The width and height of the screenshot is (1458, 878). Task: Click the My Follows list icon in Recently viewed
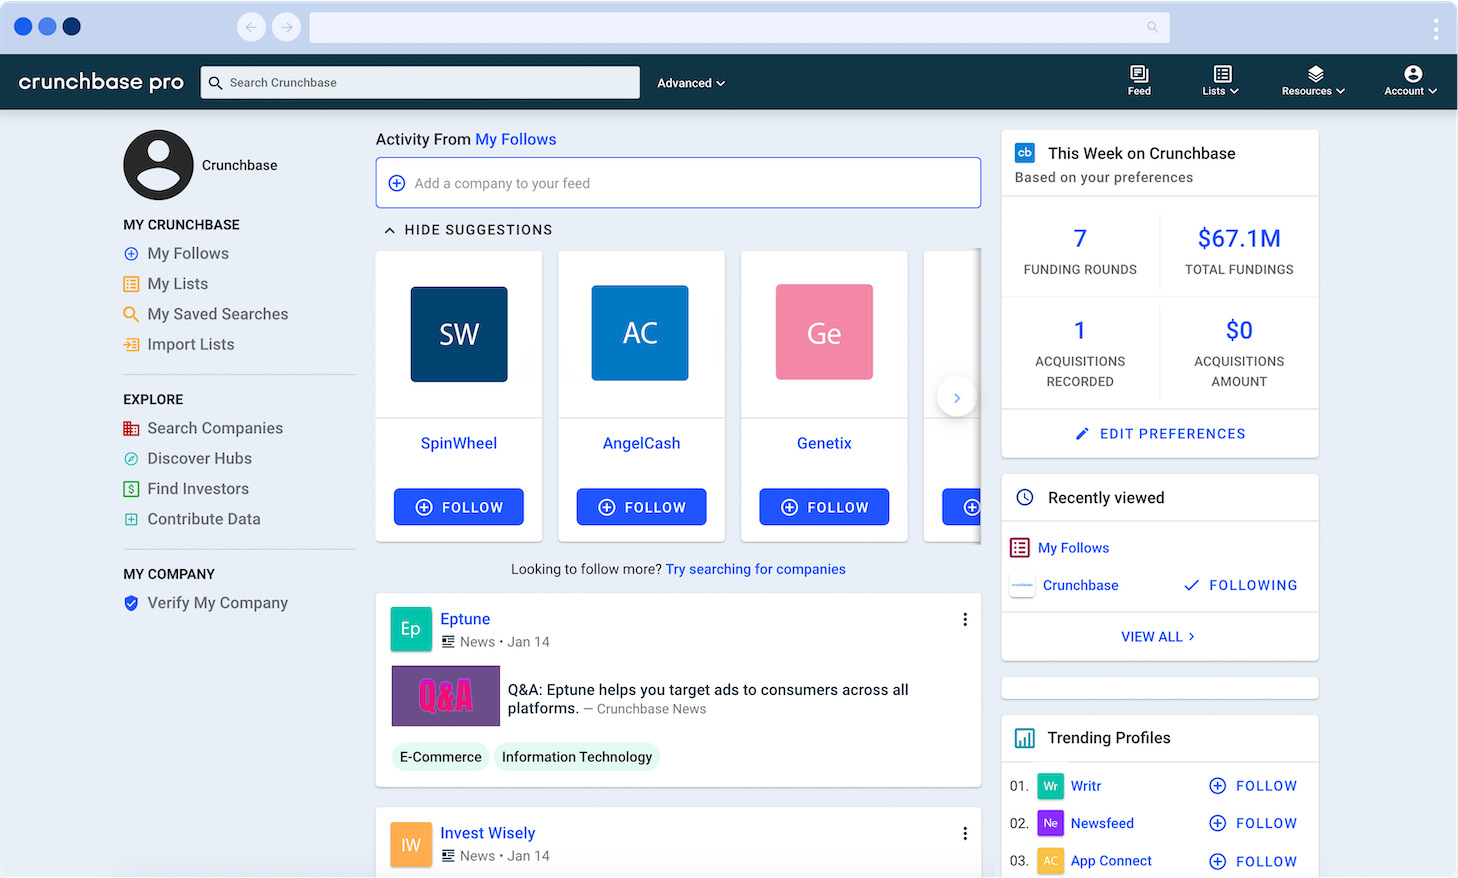(1020, 548)
